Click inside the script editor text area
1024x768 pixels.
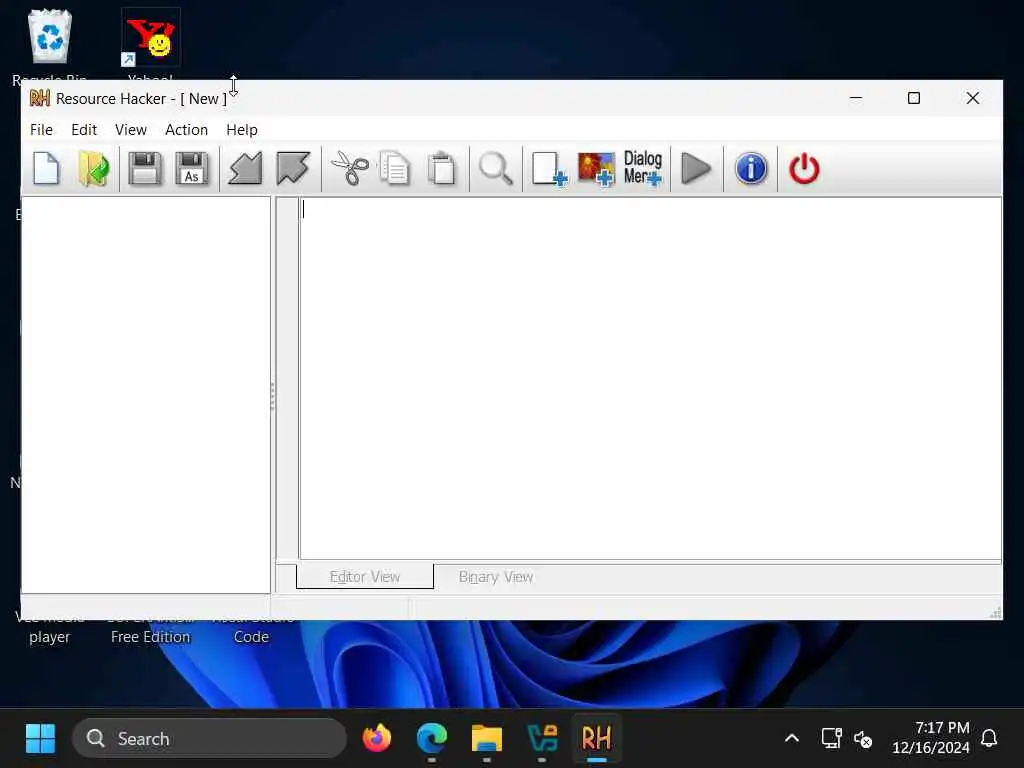click(x=650, y=378)
